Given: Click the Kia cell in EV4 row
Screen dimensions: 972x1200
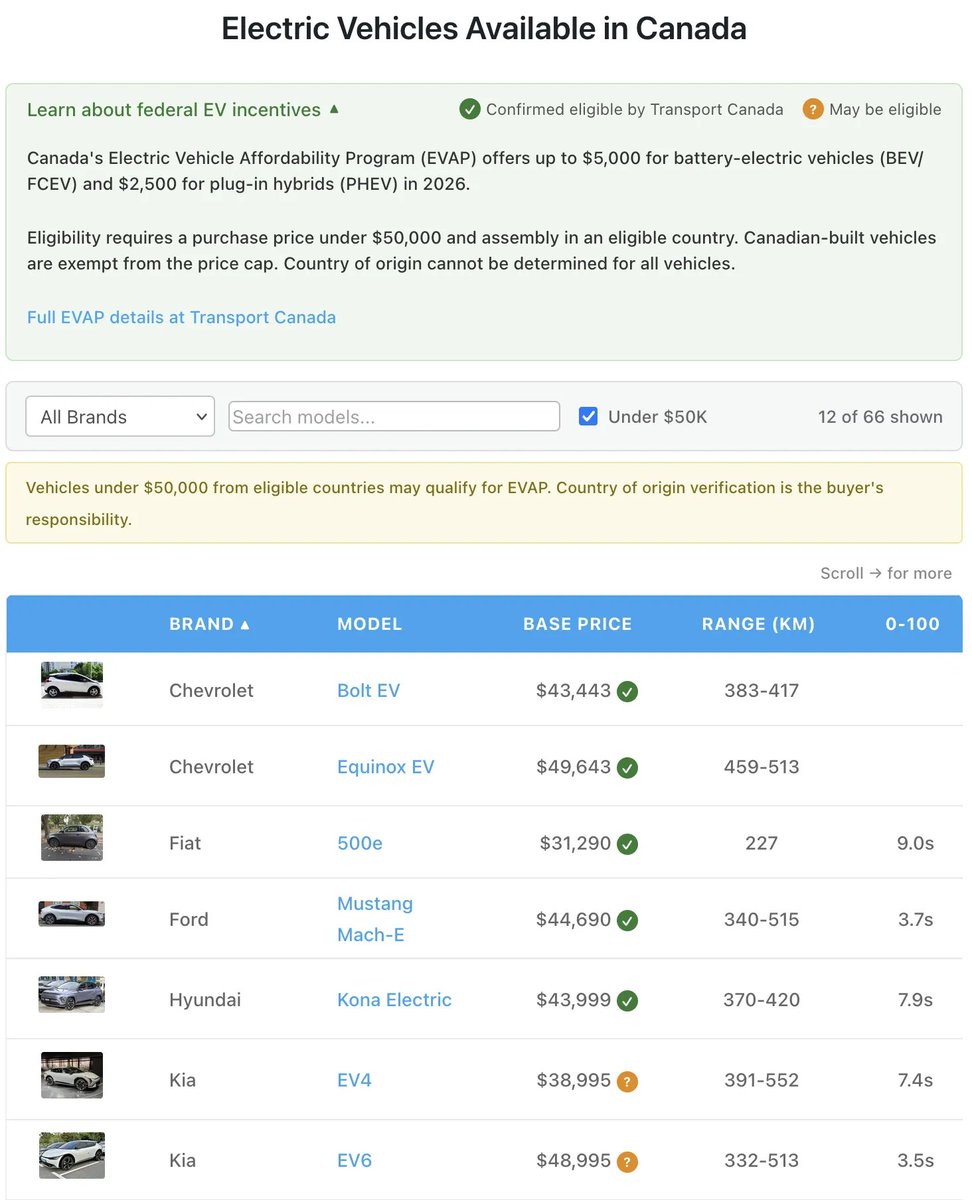Looking at the screenshot, I should pos(182,1080).
